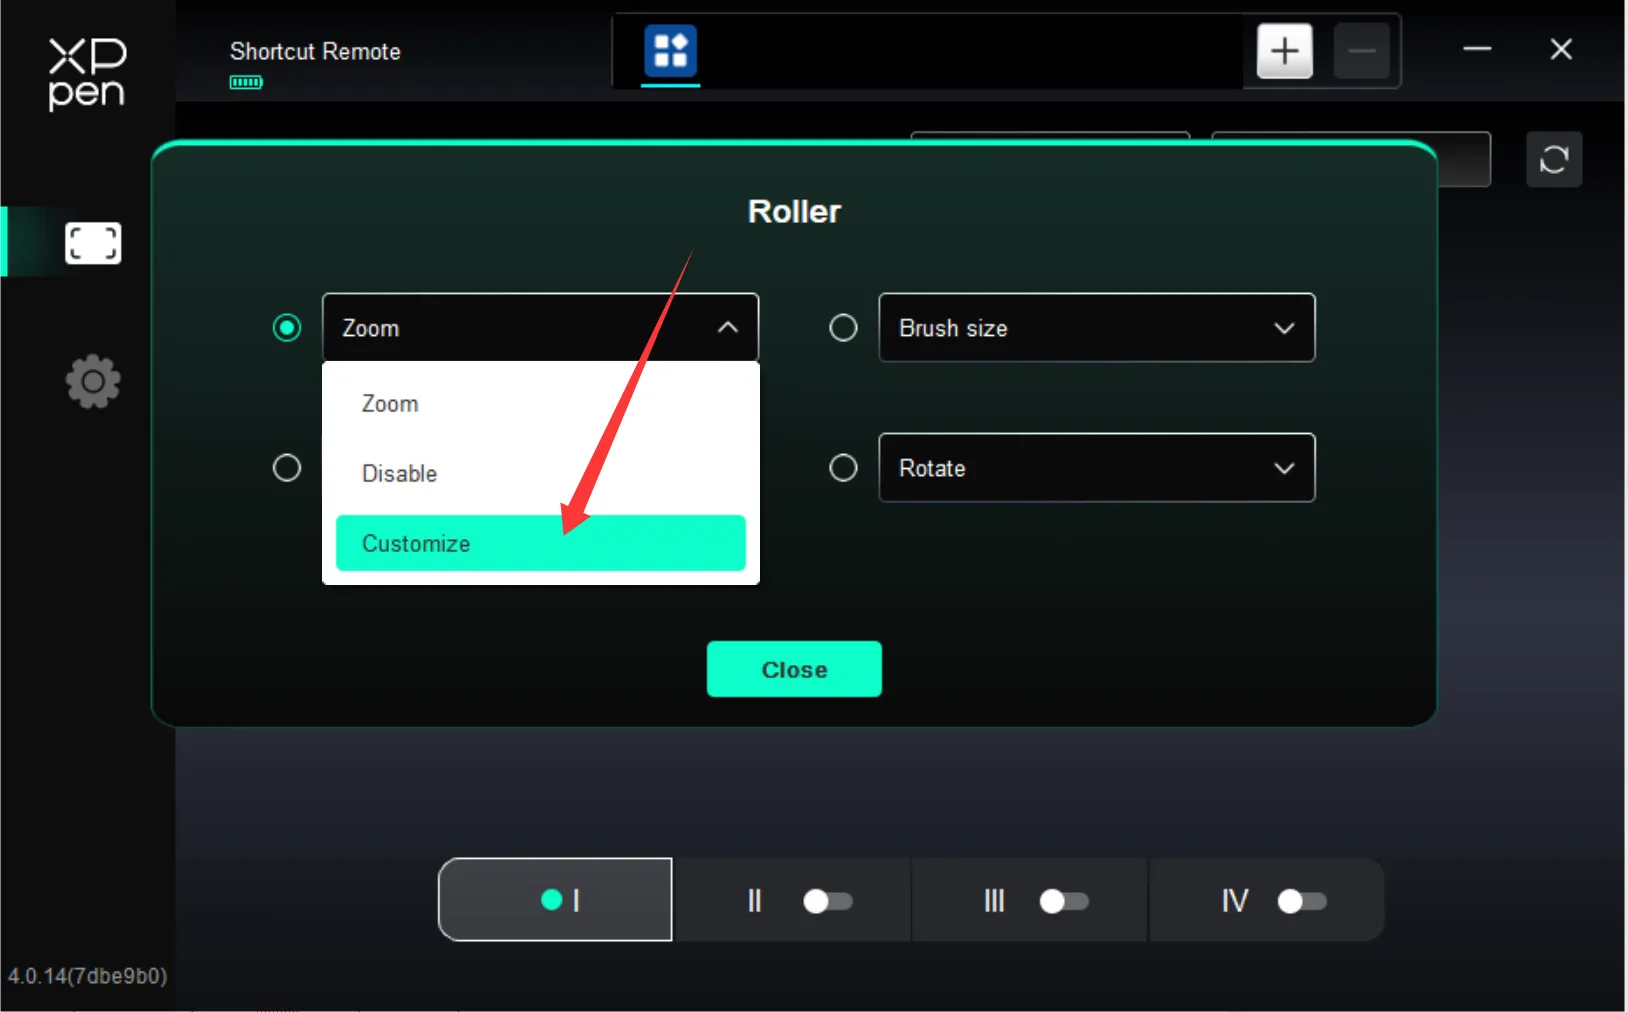This screenshot has width=1628, height=1012.
Task: Toggle the switch for roller group II
Action: tap(828, 902)
